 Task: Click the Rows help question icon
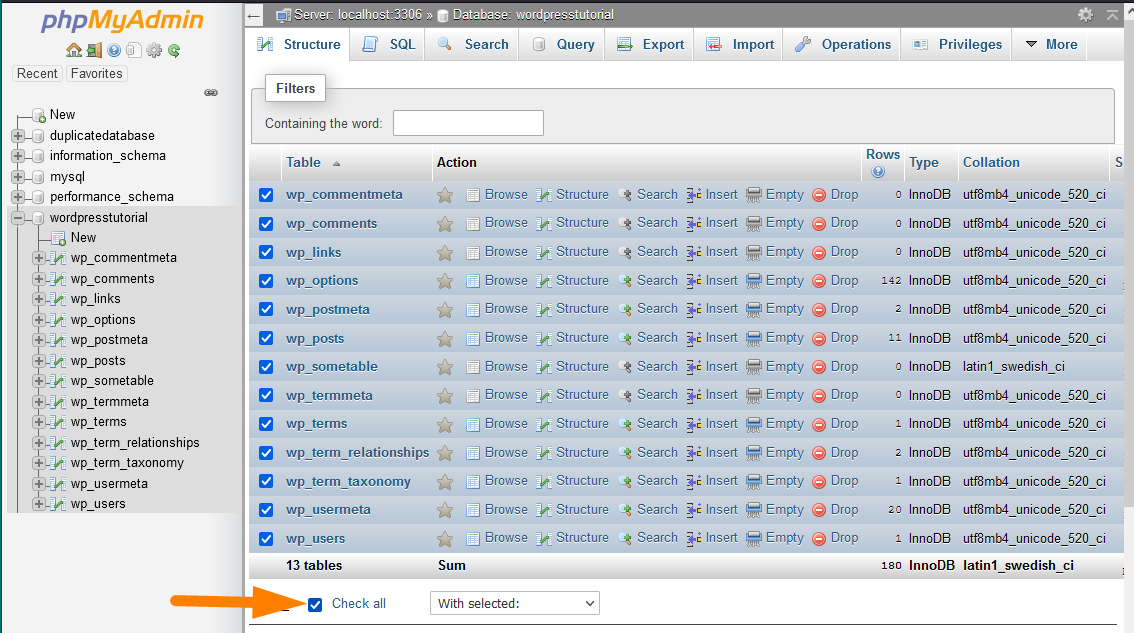(x=878, y=171)
